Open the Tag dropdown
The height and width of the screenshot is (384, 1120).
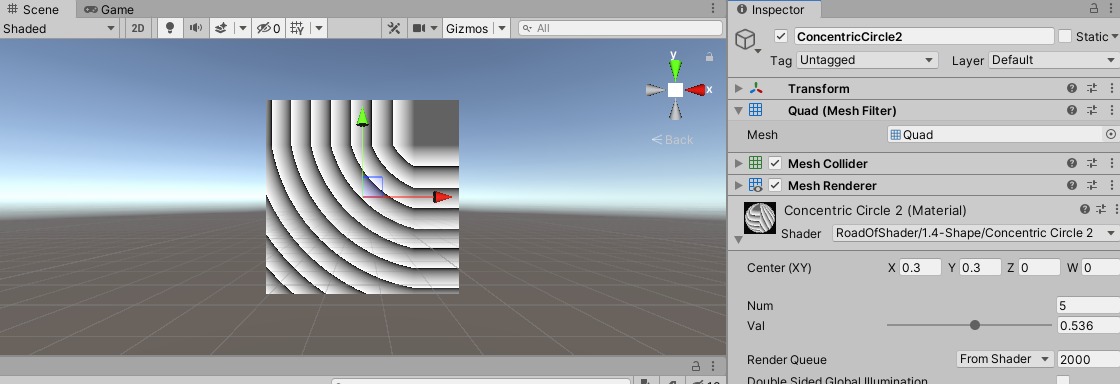click(867, 60)
